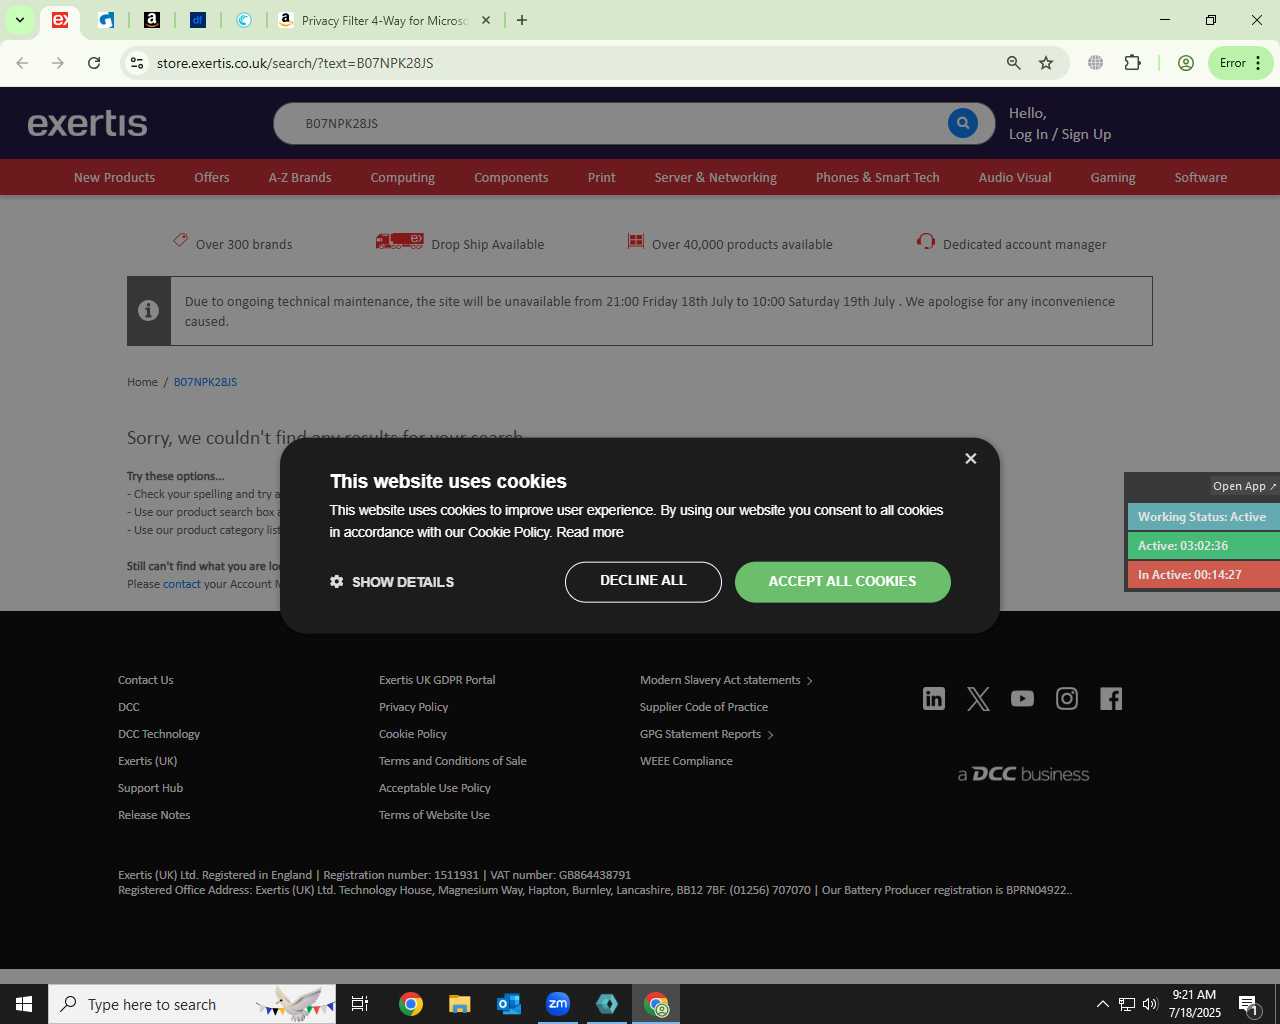
Task: Click into the B07NPK28JS search field
Action: coord(610,123)
